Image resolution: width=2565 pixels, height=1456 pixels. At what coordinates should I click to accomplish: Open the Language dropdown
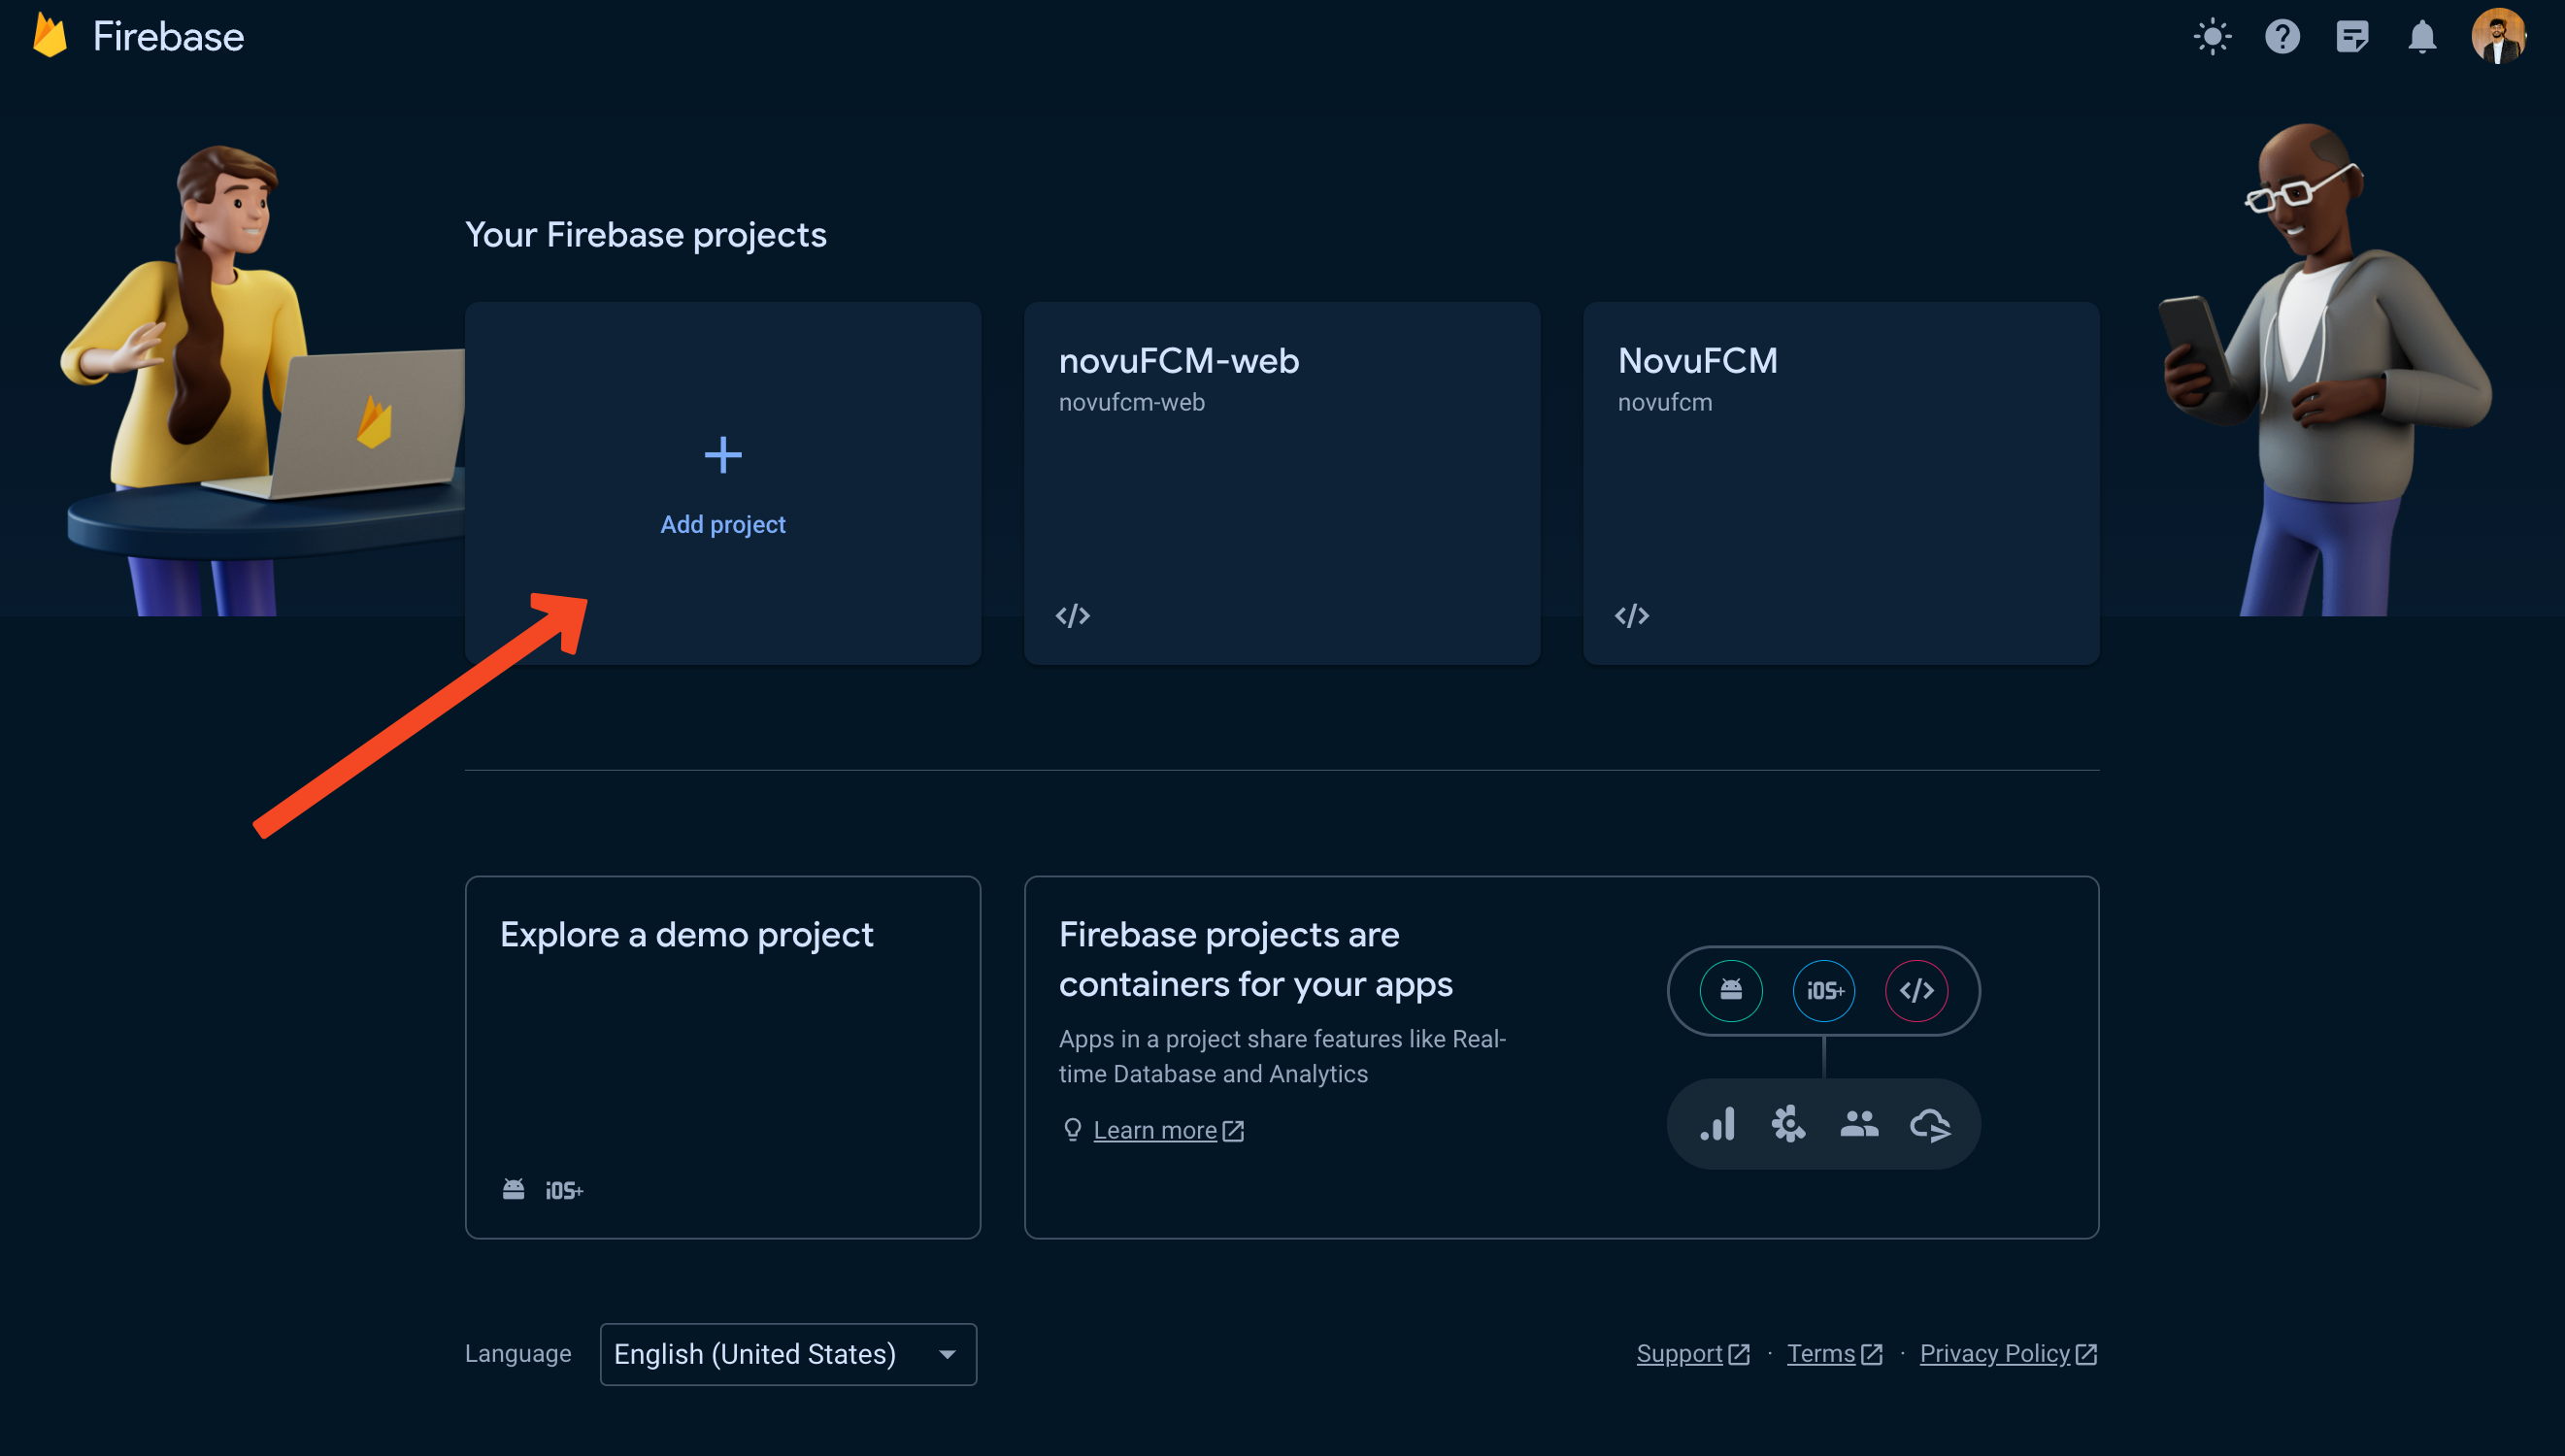787,1353
